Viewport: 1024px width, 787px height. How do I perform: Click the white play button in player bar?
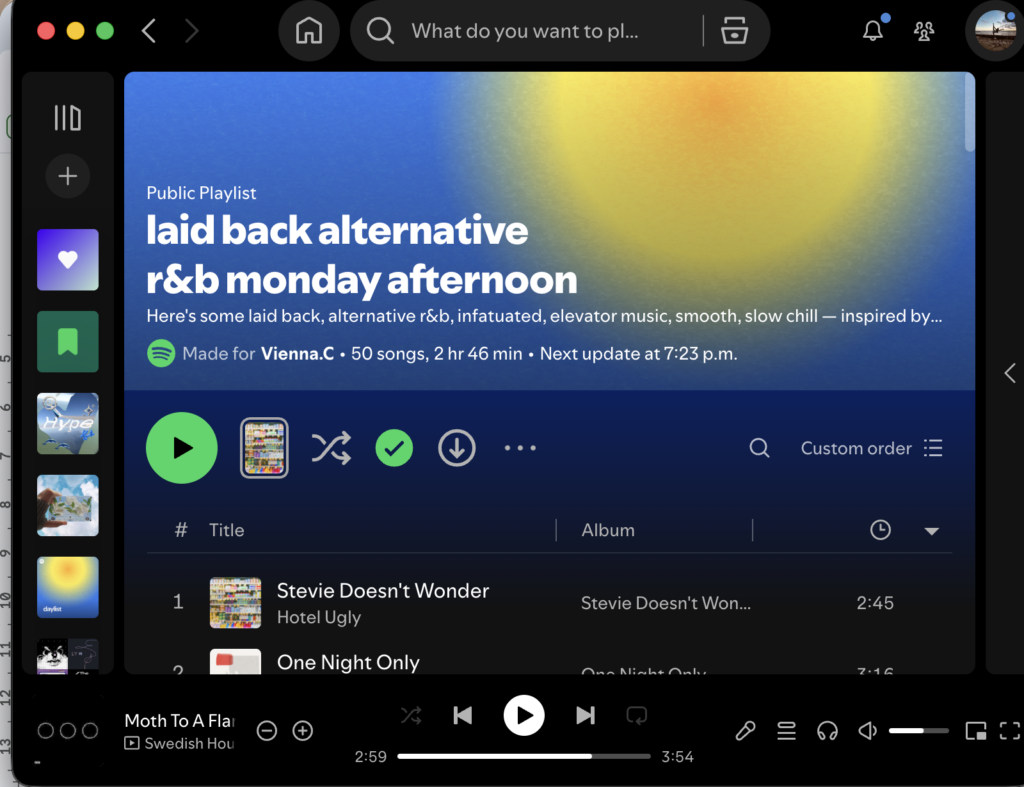point(524,715)
